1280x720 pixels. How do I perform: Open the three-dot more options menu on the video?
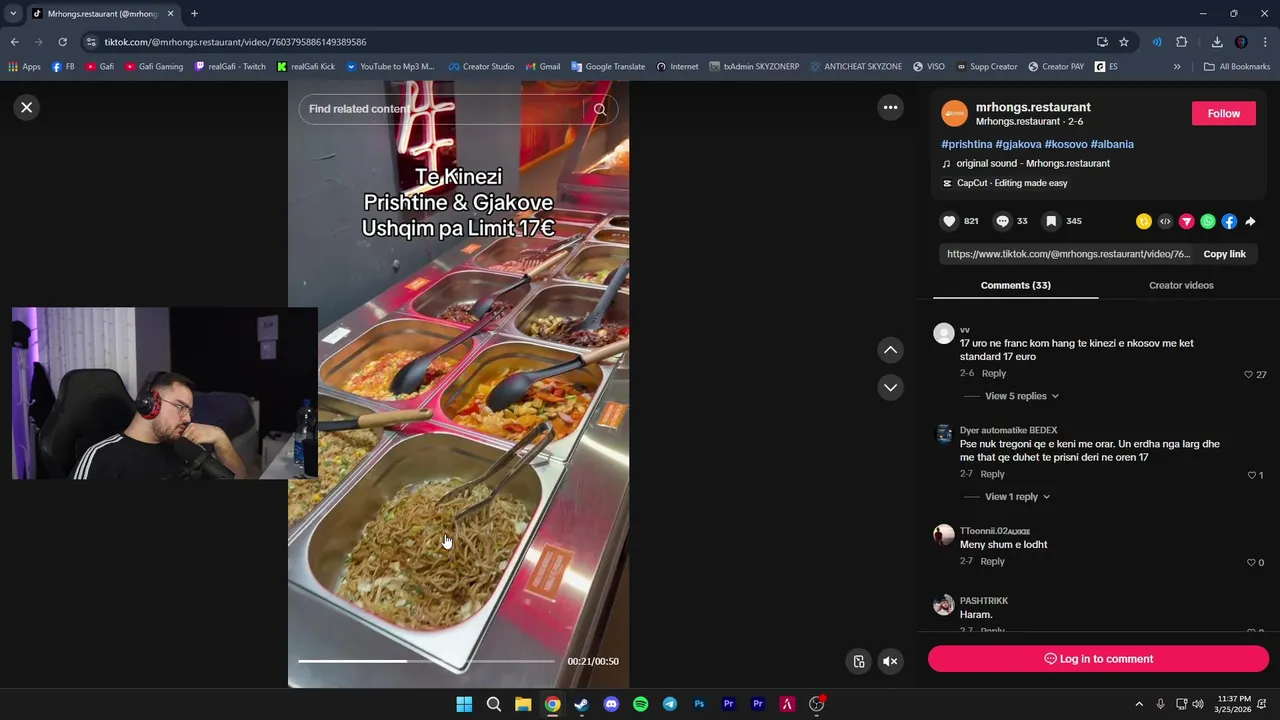point(890,107)
